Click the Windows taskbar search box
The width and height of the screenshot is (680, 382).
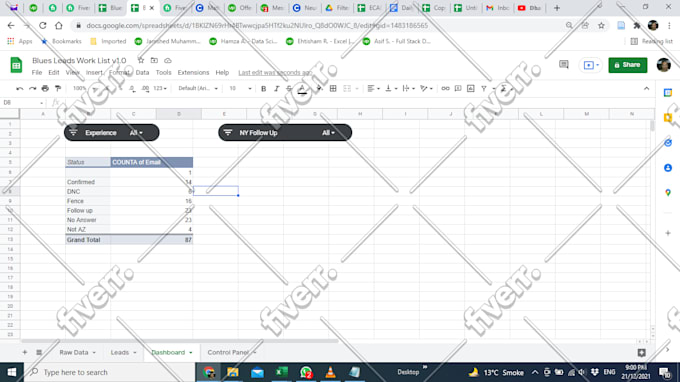(109, 372)
